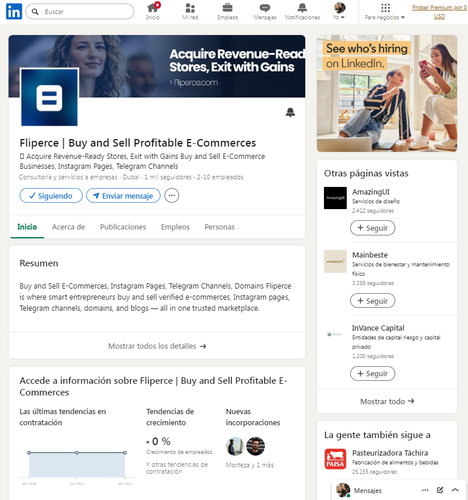468x500 pixels.
Task: Click the 1 mil seguidores text
Action: click(x=168, y=177)
